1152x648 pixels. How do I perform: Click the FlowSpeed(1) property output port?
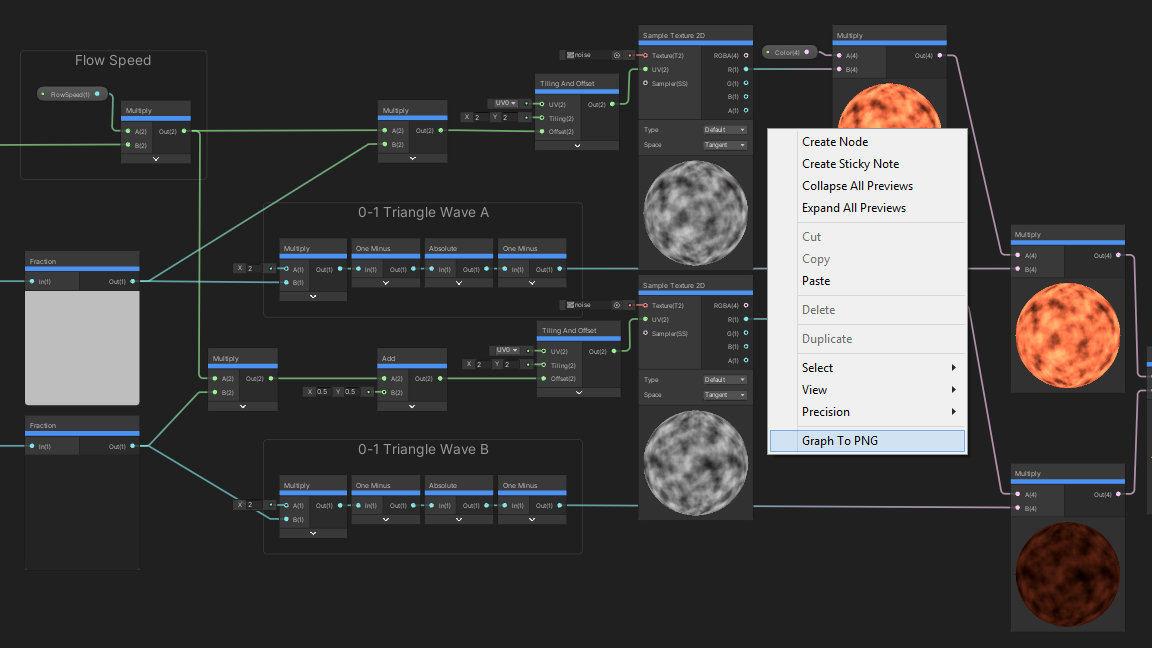pyautogui.click(x=97, y=94)
